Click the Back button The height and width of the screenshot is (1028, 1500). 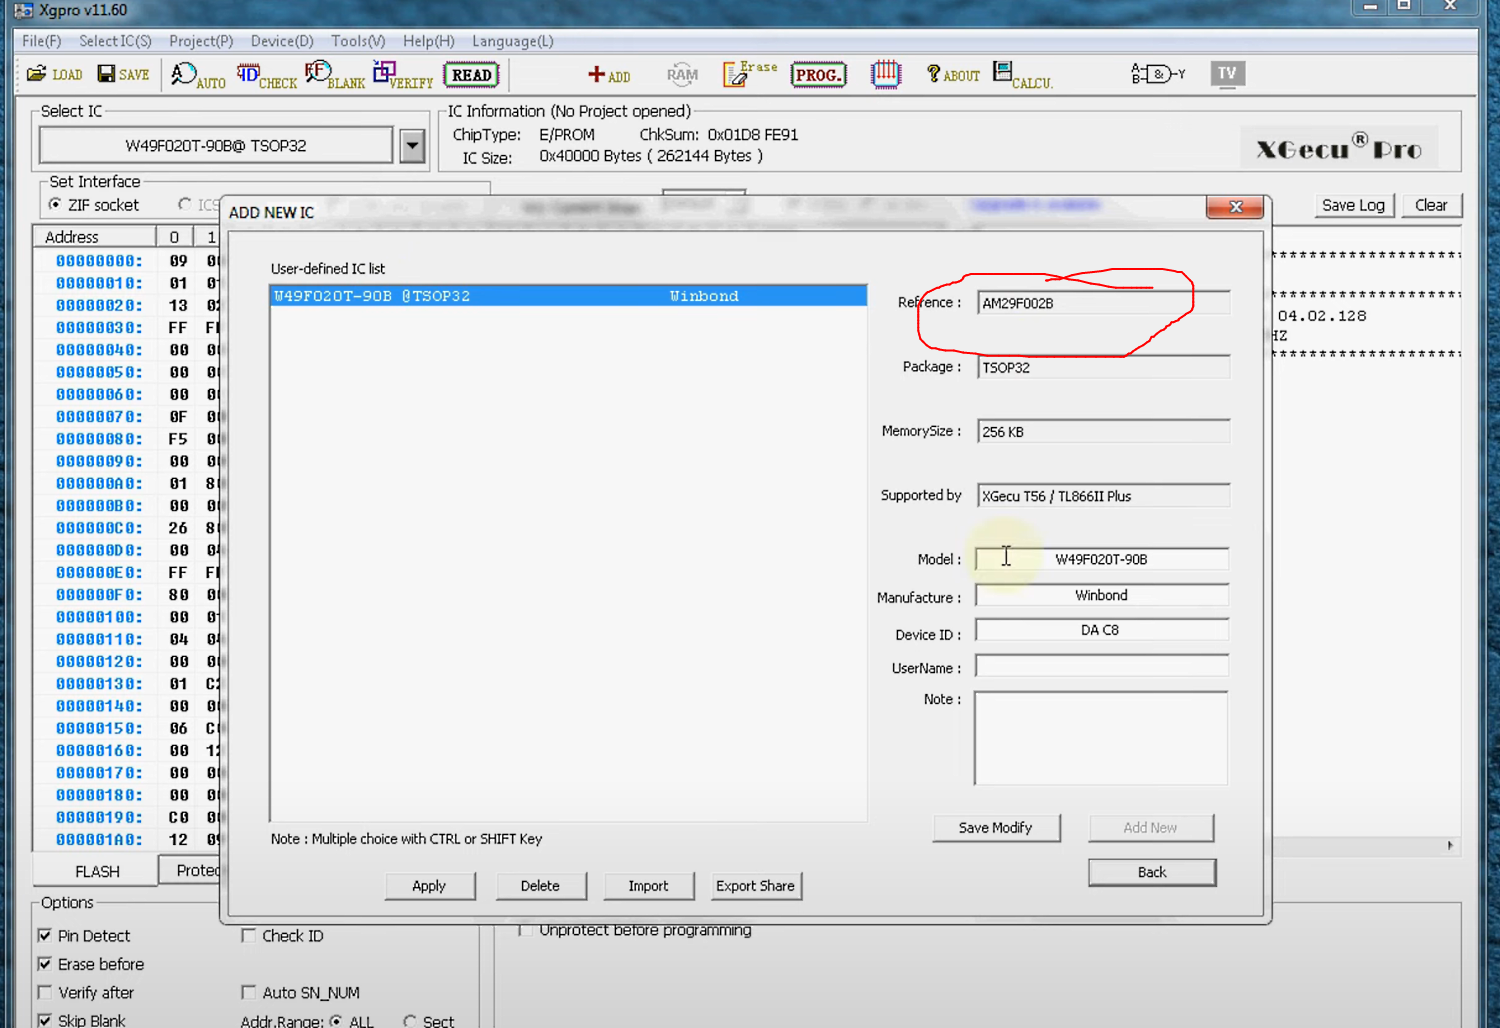tap(1152, 872)
